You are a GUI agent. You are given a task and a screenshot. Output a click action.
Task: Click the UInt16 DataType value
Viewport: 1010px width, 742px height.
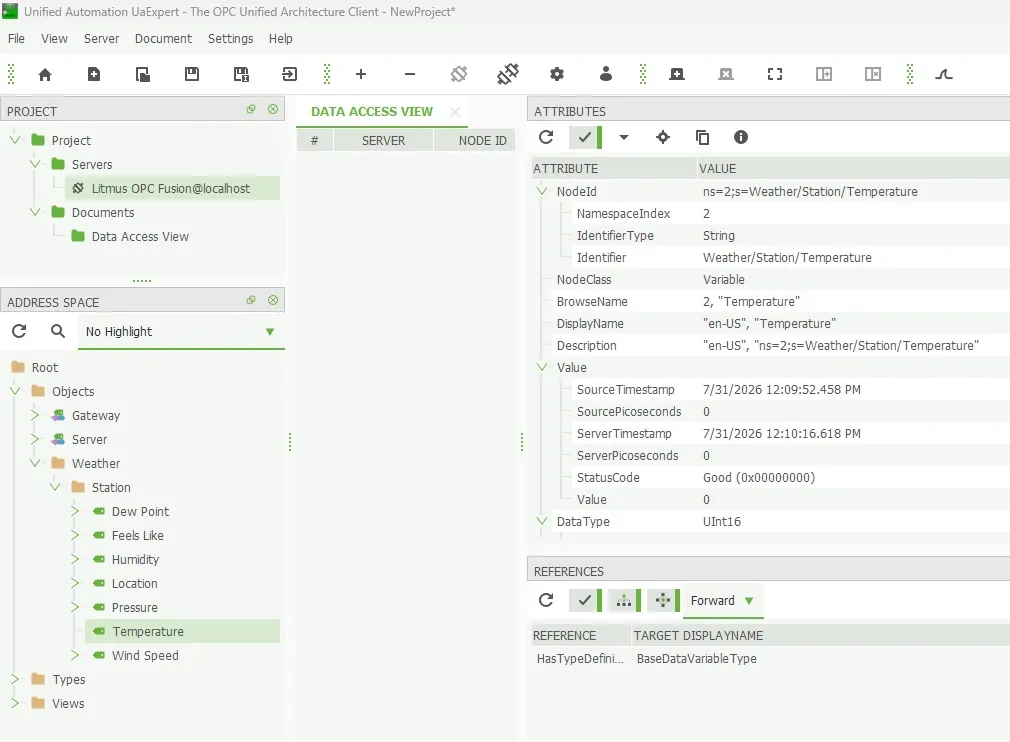point(722,521)
